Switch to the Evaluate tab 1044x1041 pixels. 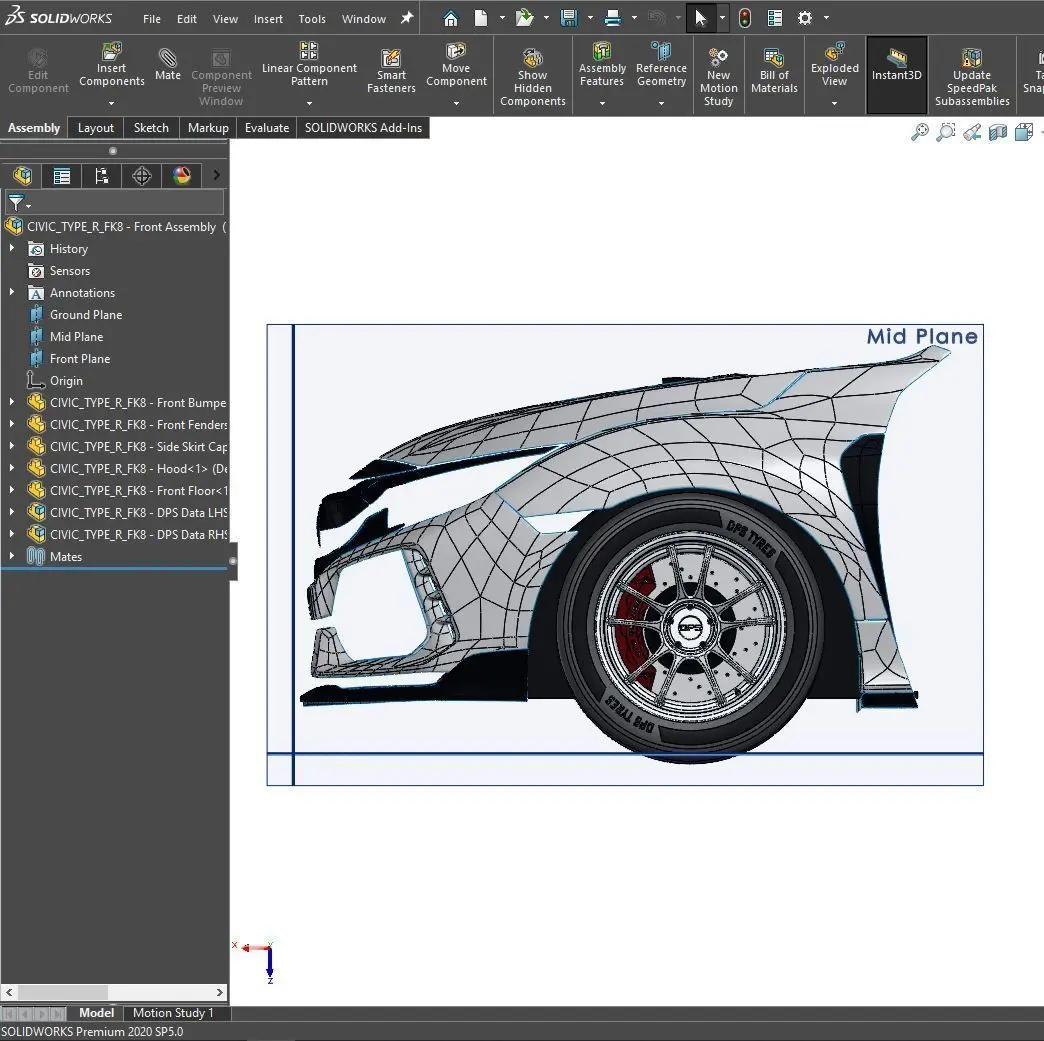coord(266,128)
